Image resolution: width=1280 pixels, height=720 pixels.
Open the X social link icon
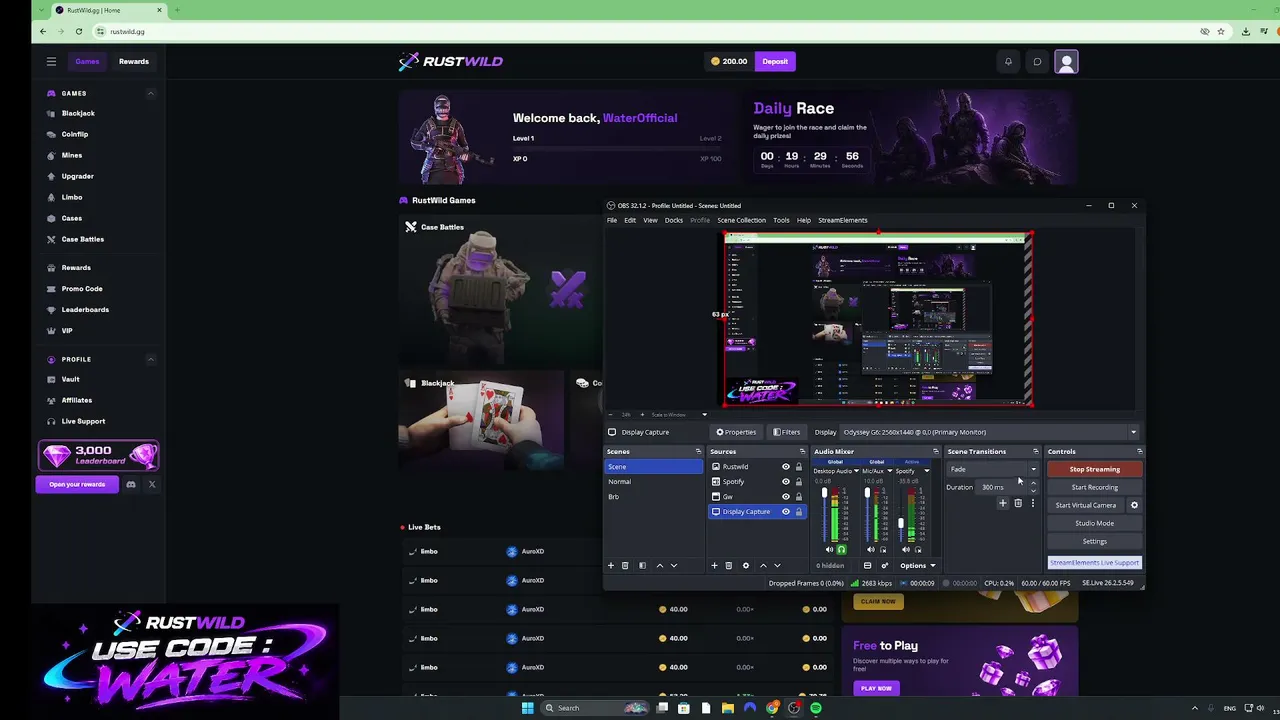[152, 484]
